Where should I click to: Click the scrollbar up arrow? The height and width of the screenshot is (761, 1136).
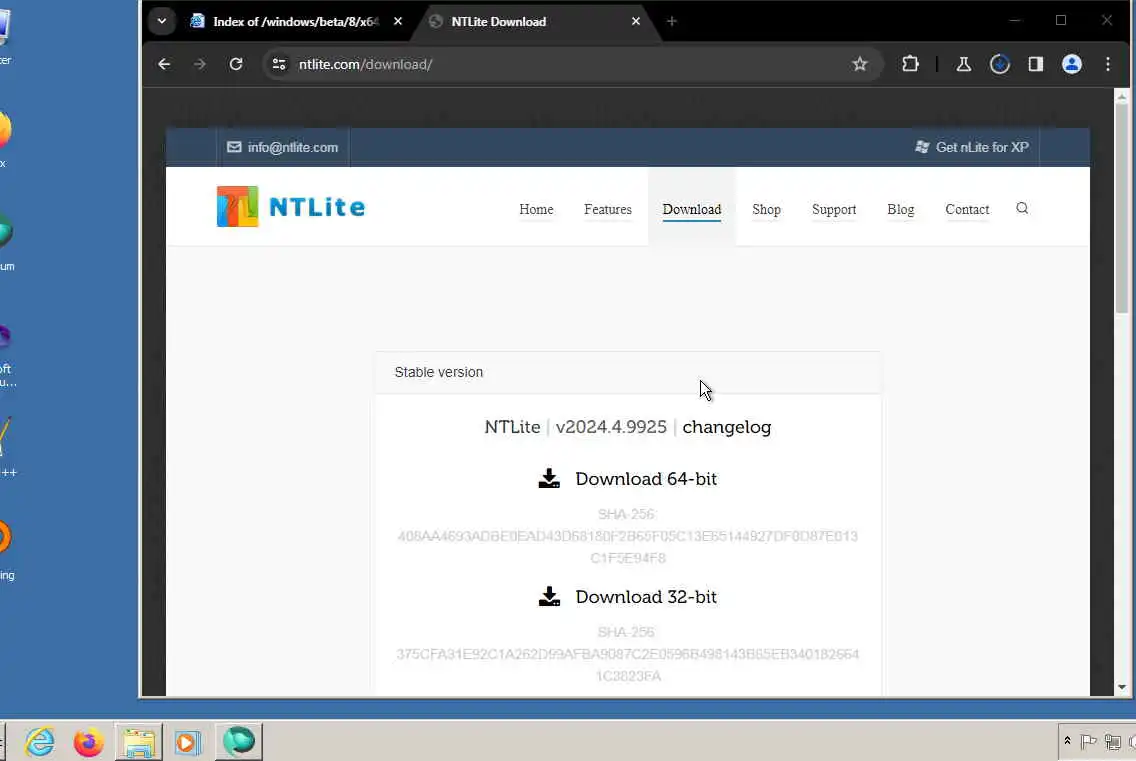1122,96
